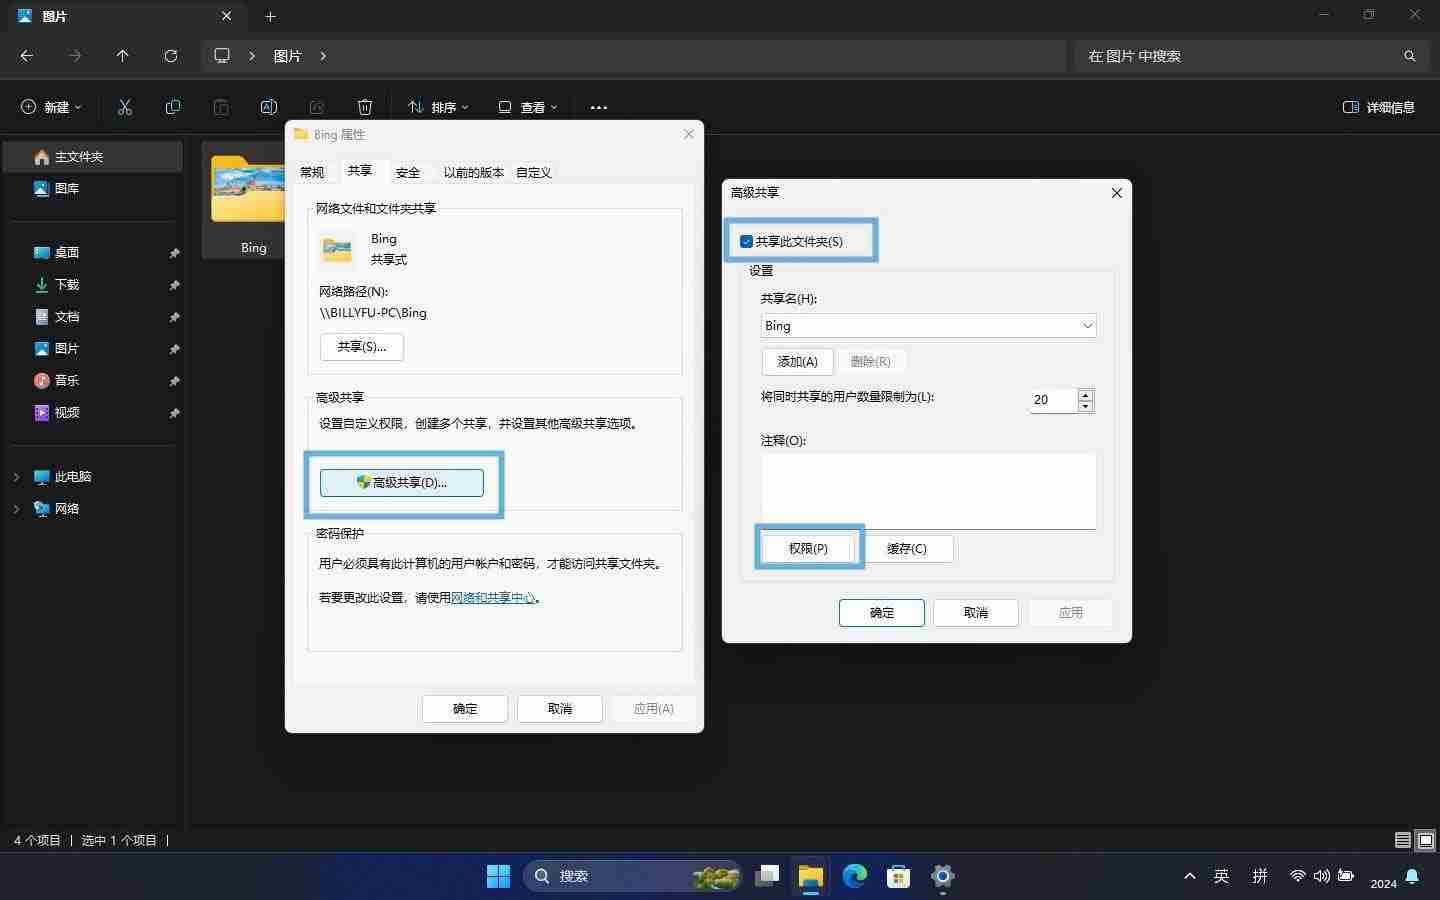Open the 权限(P) permissions dialog
The width and height of the screenshot is (1440, 900).
(x=806, y=548)
